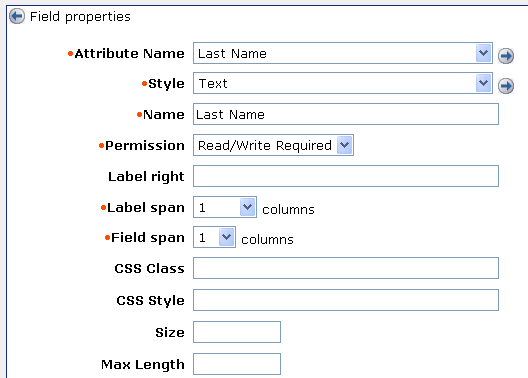Click the Name label
Screen dimensions: 528x378
pyautogui.click(x=164, y=115)
